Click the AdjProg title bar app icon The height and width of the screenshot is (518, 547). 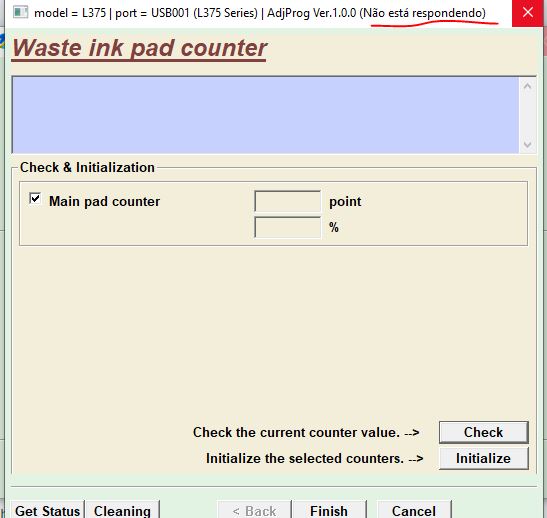(x=20, y=13)
